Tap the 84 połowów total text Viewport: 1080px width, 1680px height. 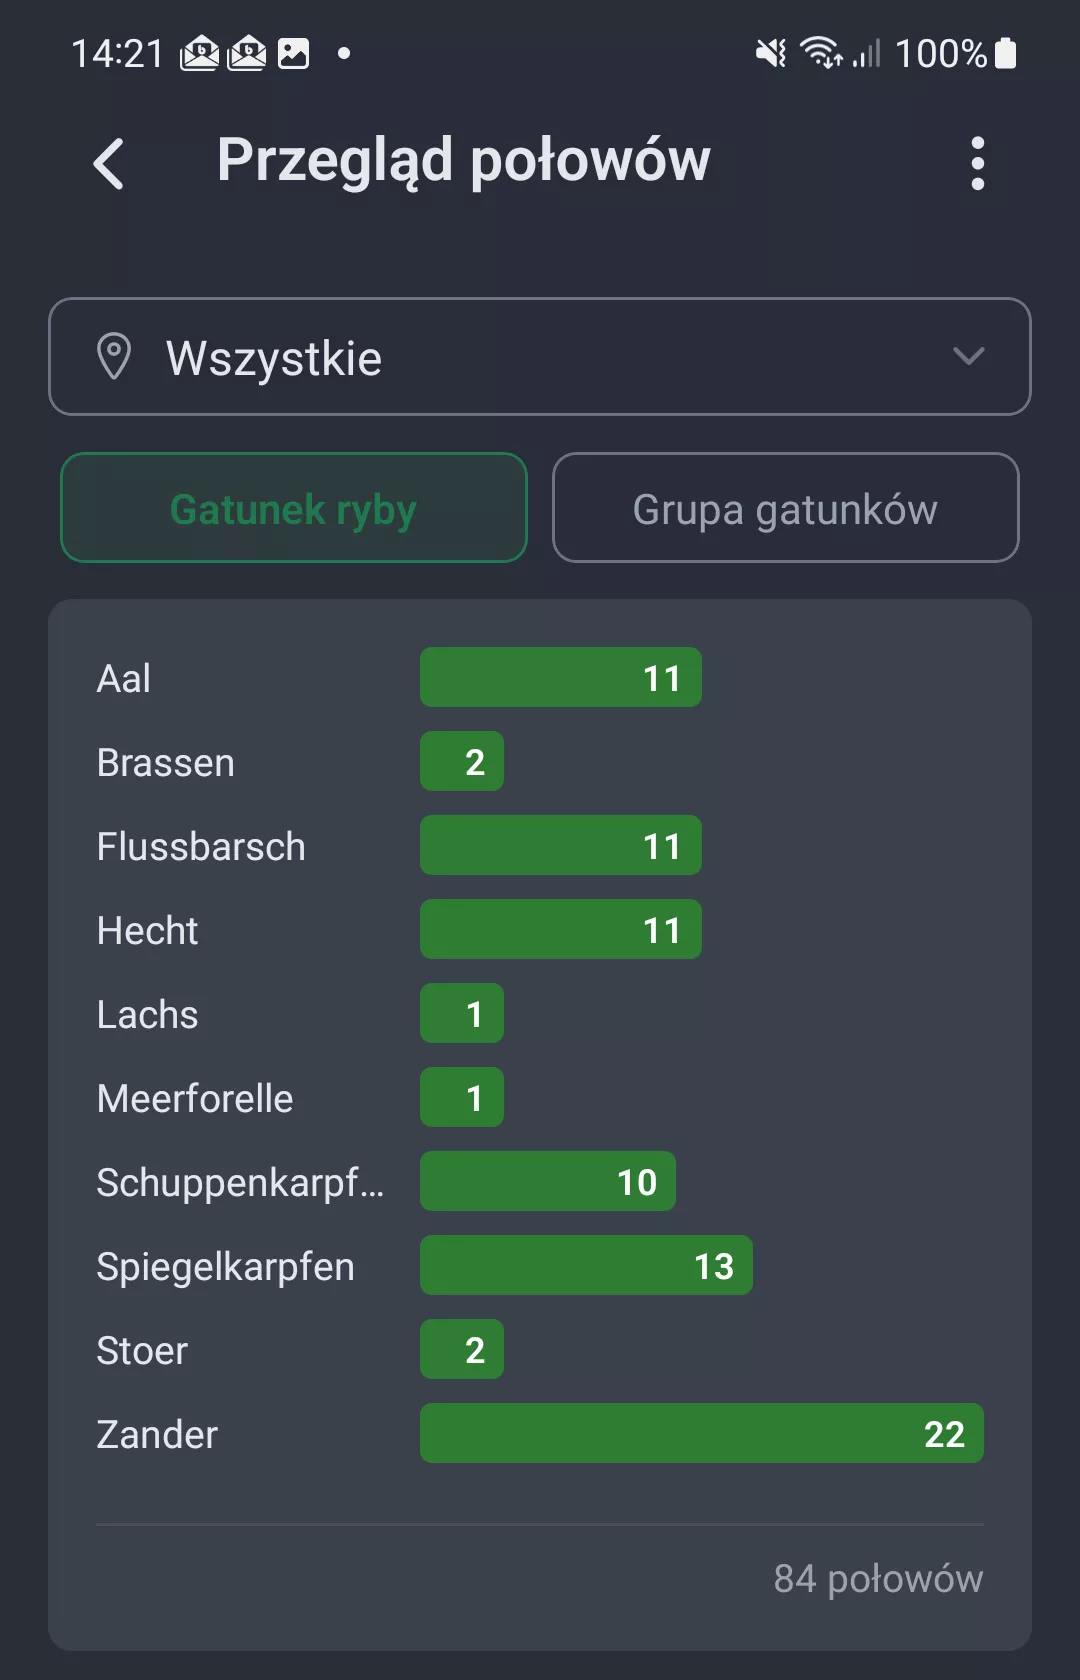[x=878, y=1578]
